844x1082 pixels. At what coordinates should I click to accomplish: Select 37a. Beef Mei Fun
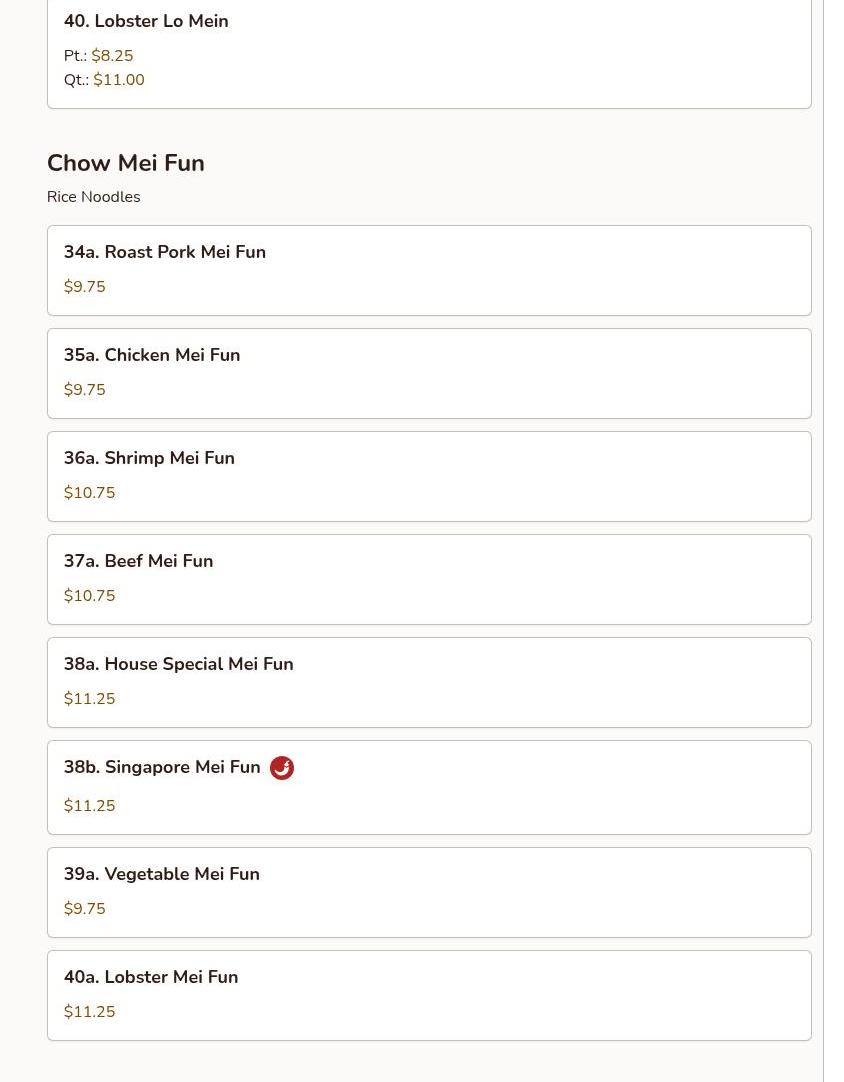click(138, 561)
